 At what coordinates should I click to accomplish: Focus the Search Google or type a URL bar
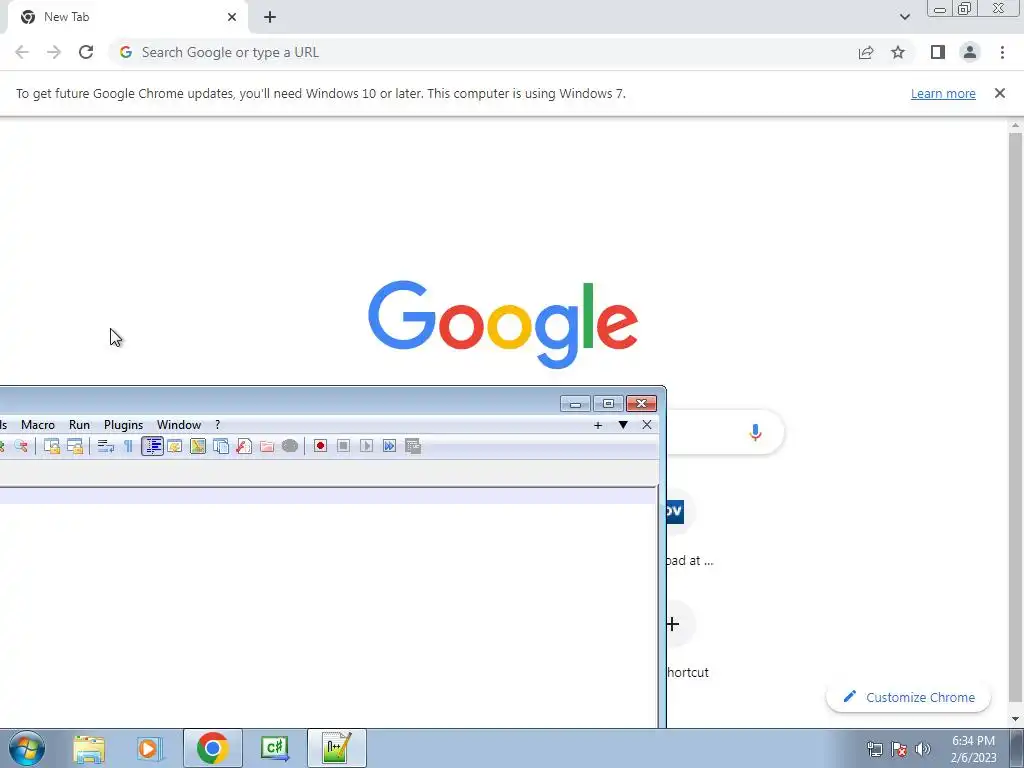coord(483,52)
